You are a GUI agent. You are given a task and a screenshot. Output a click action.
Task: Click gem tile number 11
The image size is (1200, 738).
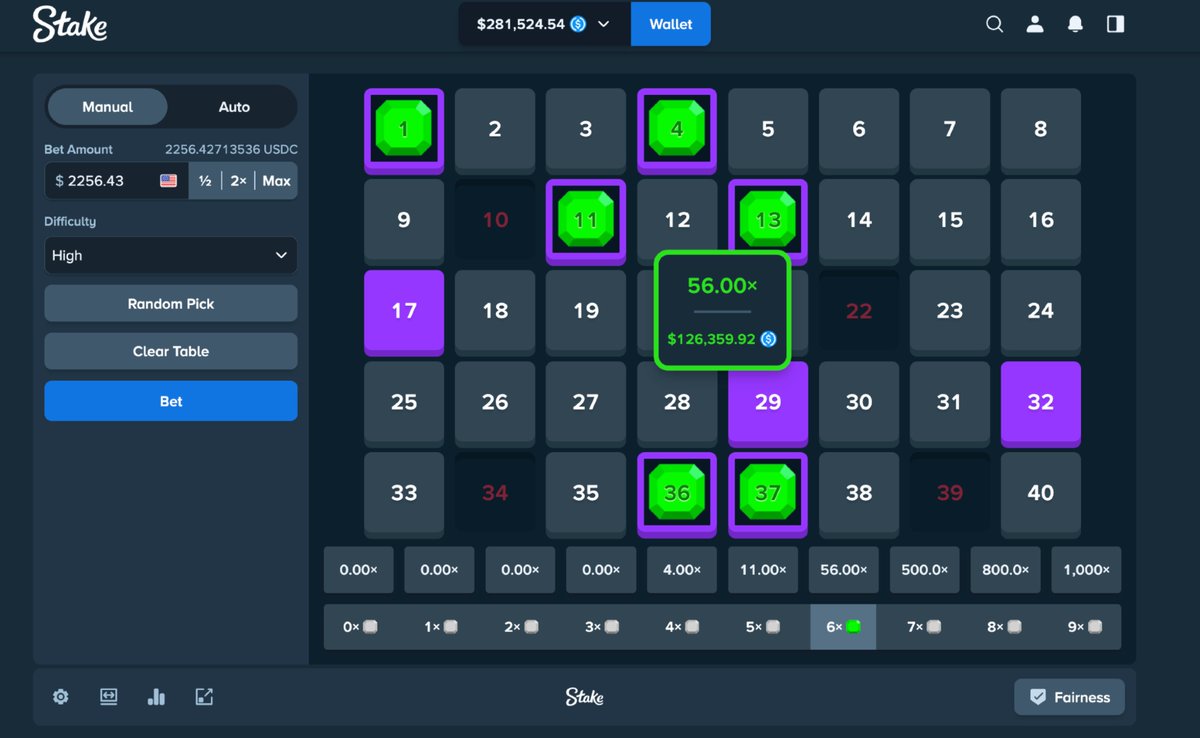586,221
